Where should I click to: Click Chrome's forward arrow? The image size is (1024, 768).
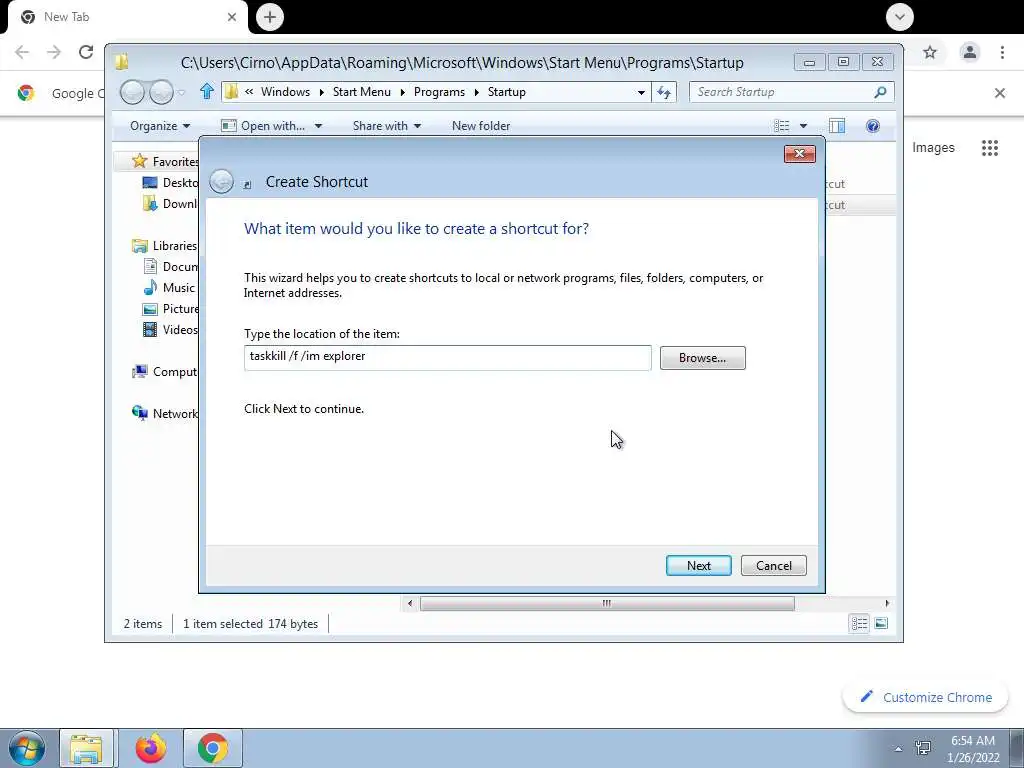pyautogui.click(x=54, y=52)
